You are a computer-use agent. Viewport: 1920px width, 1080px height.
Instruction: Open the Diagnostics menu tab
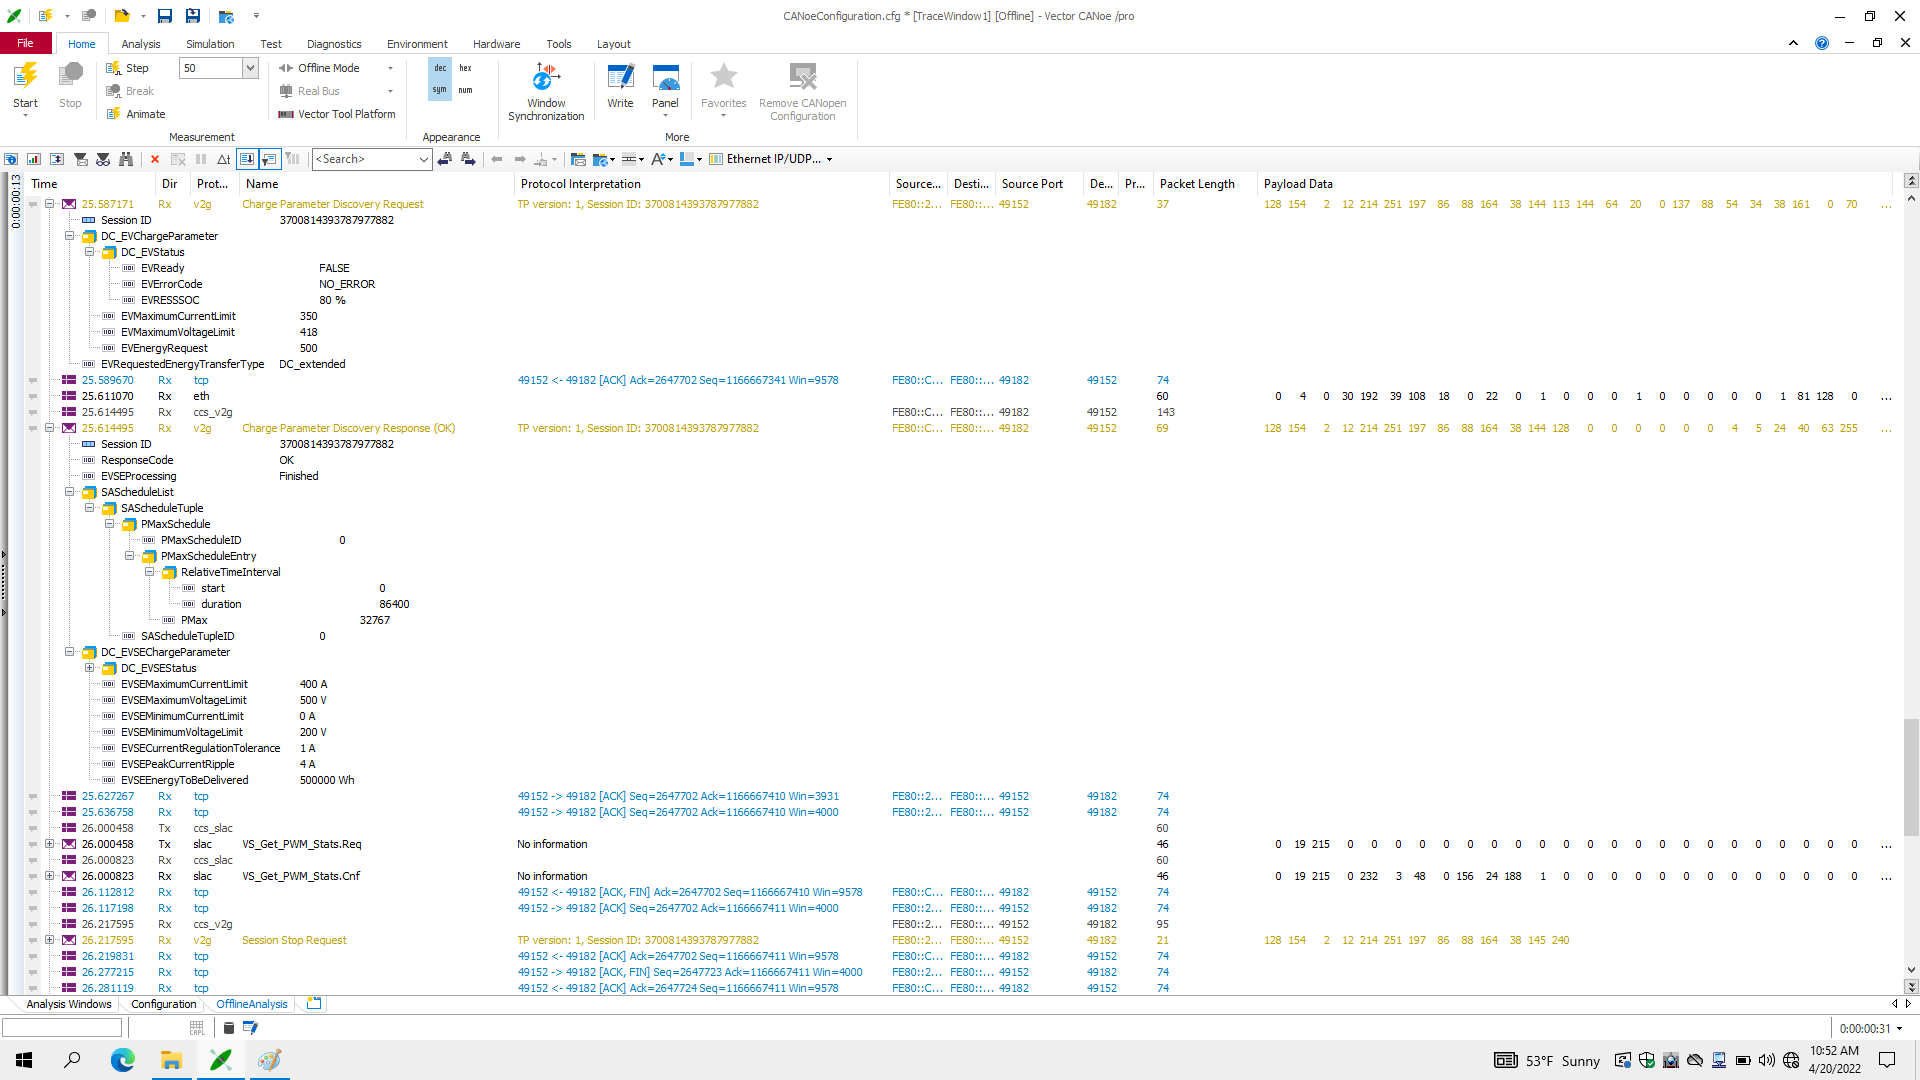pyautogui.click(x=334, y=44)
